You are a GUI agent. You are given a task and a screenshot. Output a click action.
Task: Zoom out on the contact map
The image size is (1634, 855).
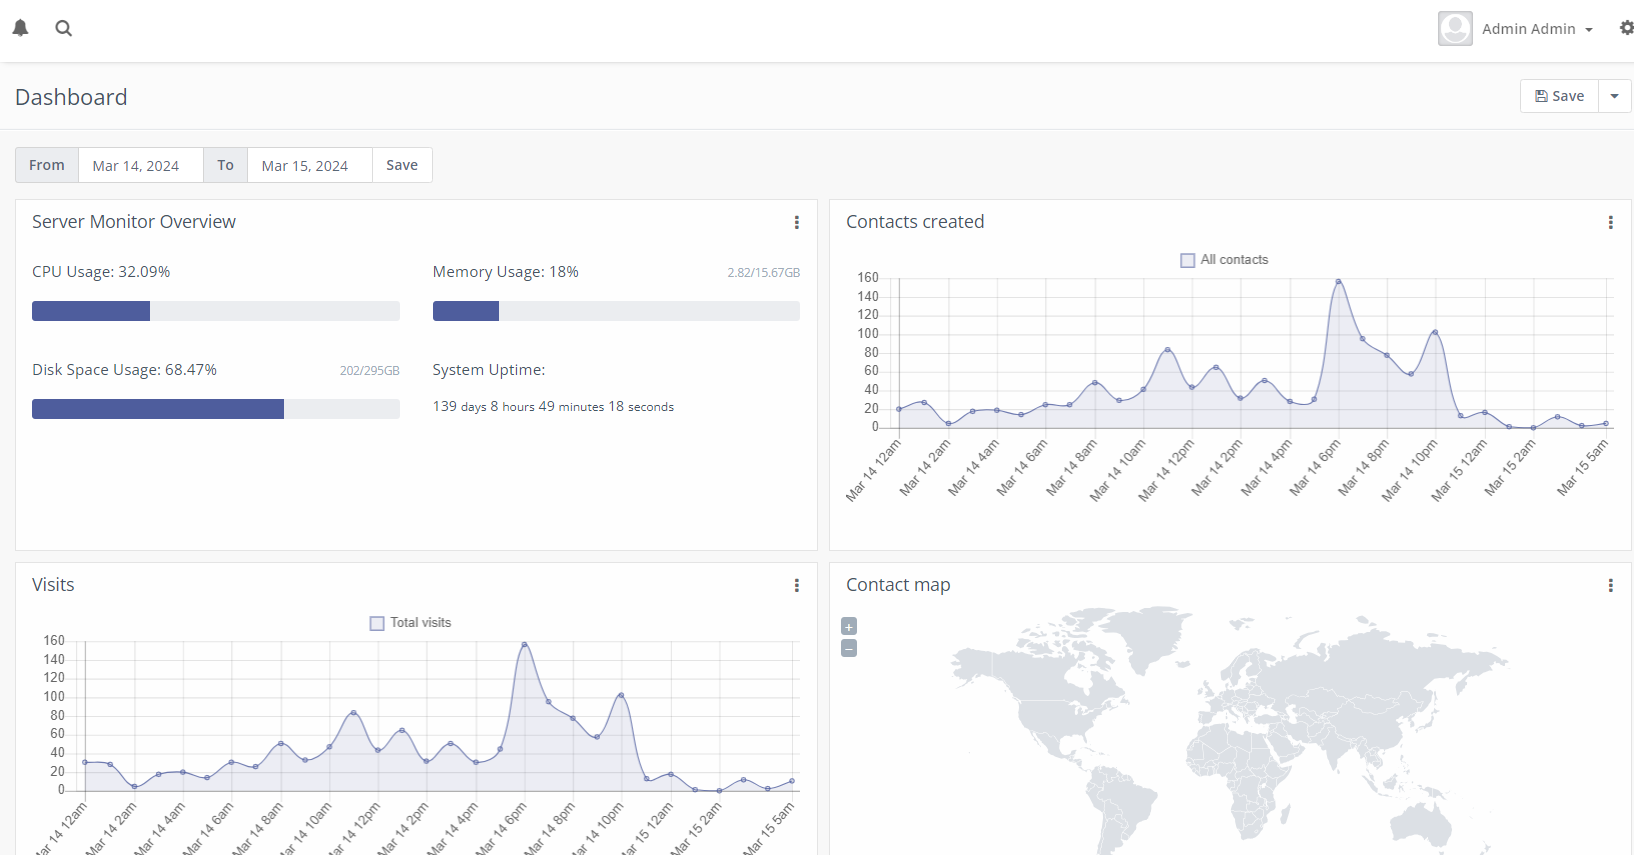(x=849, y=648)
